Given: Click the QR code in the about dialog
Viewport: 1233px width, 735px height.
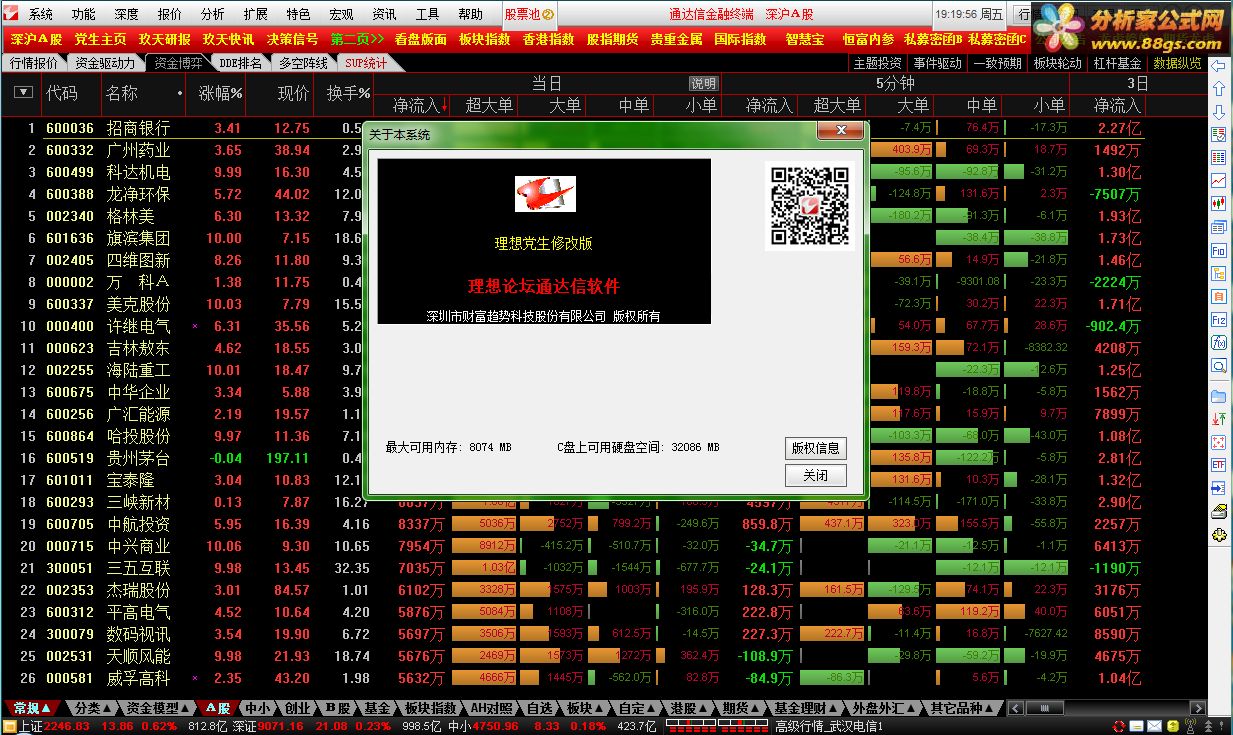Looking at the screenshot, I should (x=809, y=205).
